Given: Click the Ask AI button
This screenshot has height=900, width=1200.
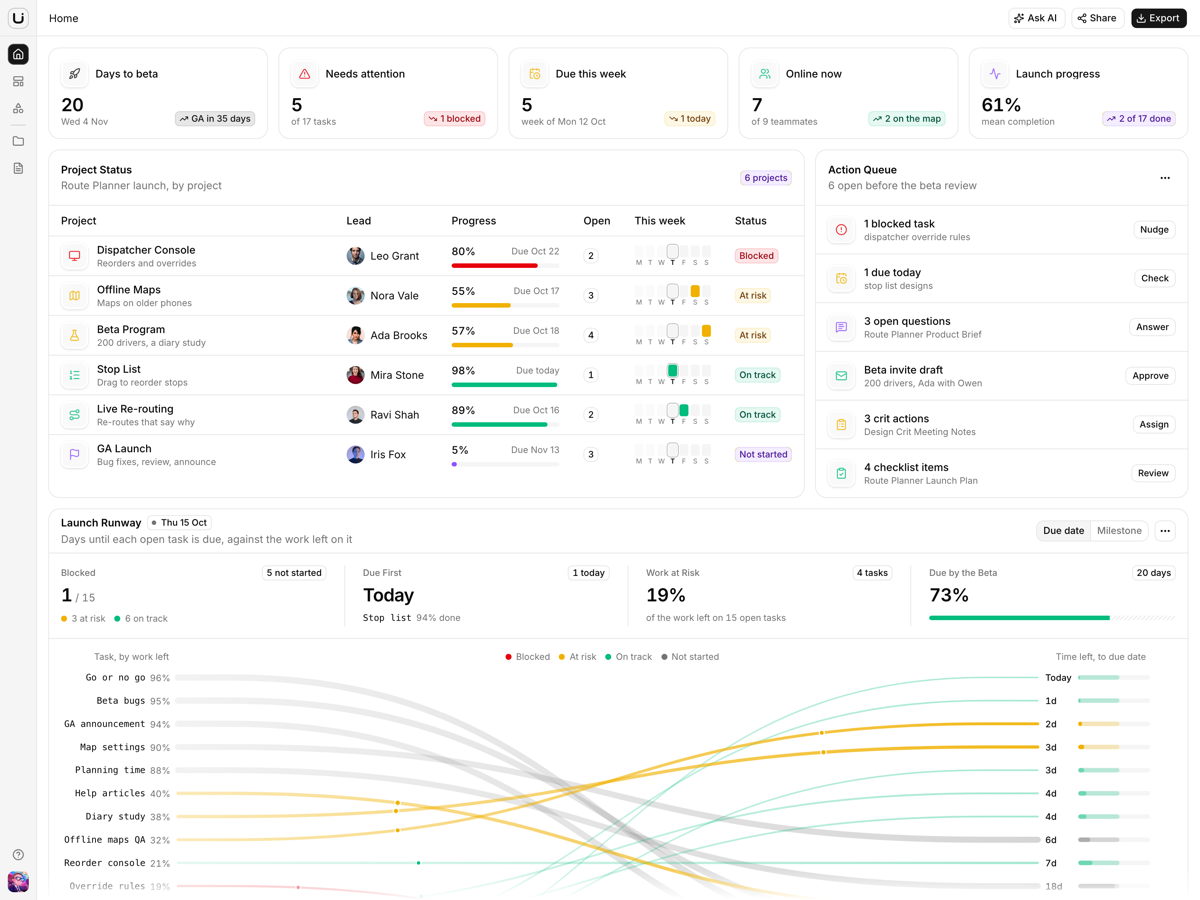Looking at the screenshot, I should (x=1036, y=18).
